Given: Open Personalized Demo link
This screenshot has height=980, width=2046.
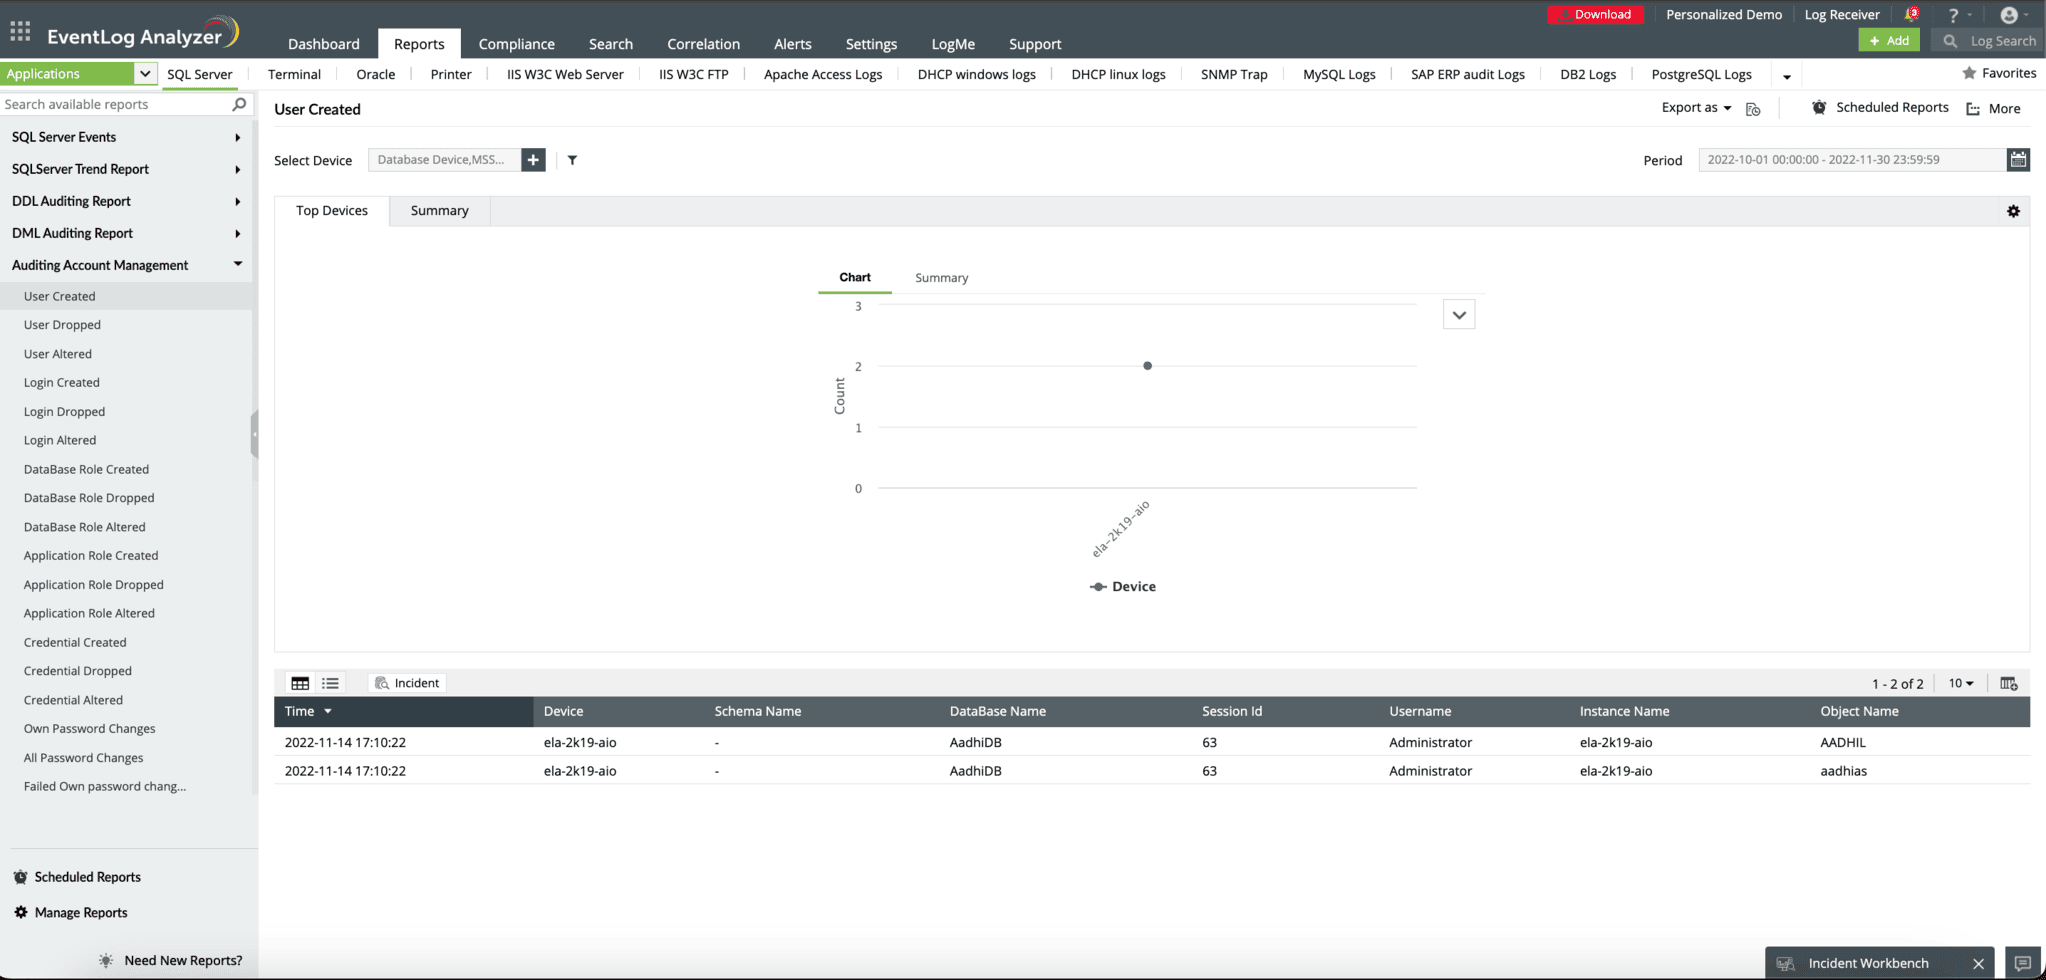Looking at the screenshot, I should (x=1723, y=14).
